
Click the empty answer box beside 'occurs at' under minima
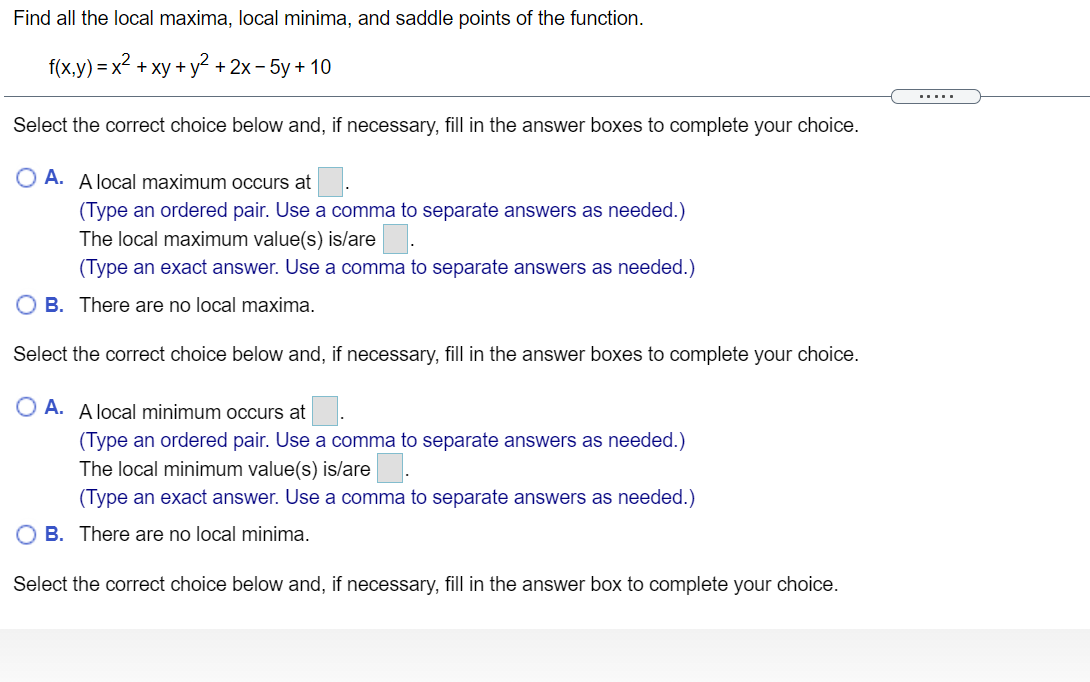point(325,411)
